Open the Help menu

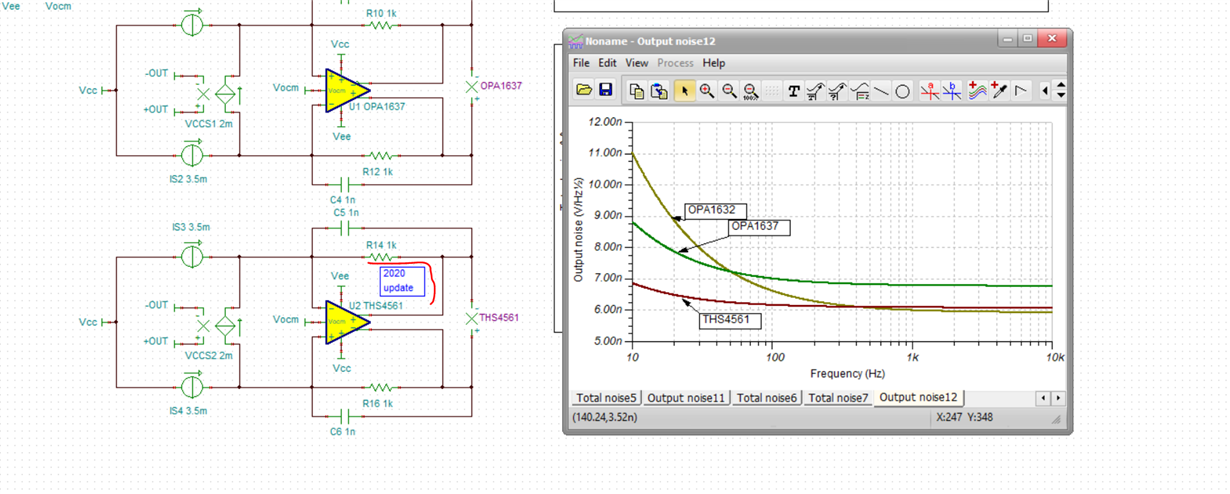tap(714, 62)
